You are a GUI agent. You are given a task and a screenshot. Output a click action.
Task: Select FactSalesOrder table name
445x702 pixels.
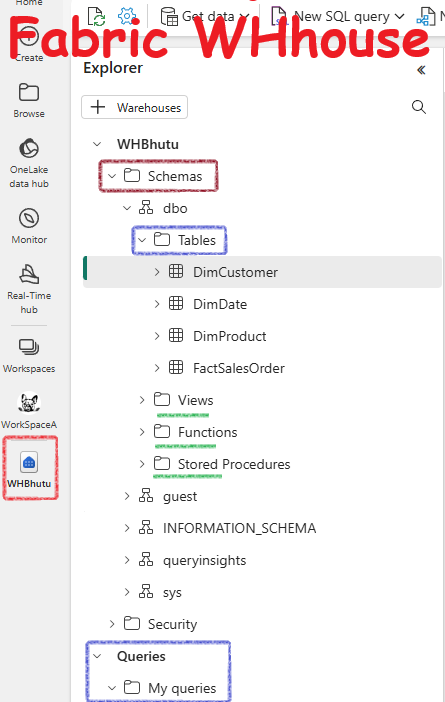[x=239, y=368]
